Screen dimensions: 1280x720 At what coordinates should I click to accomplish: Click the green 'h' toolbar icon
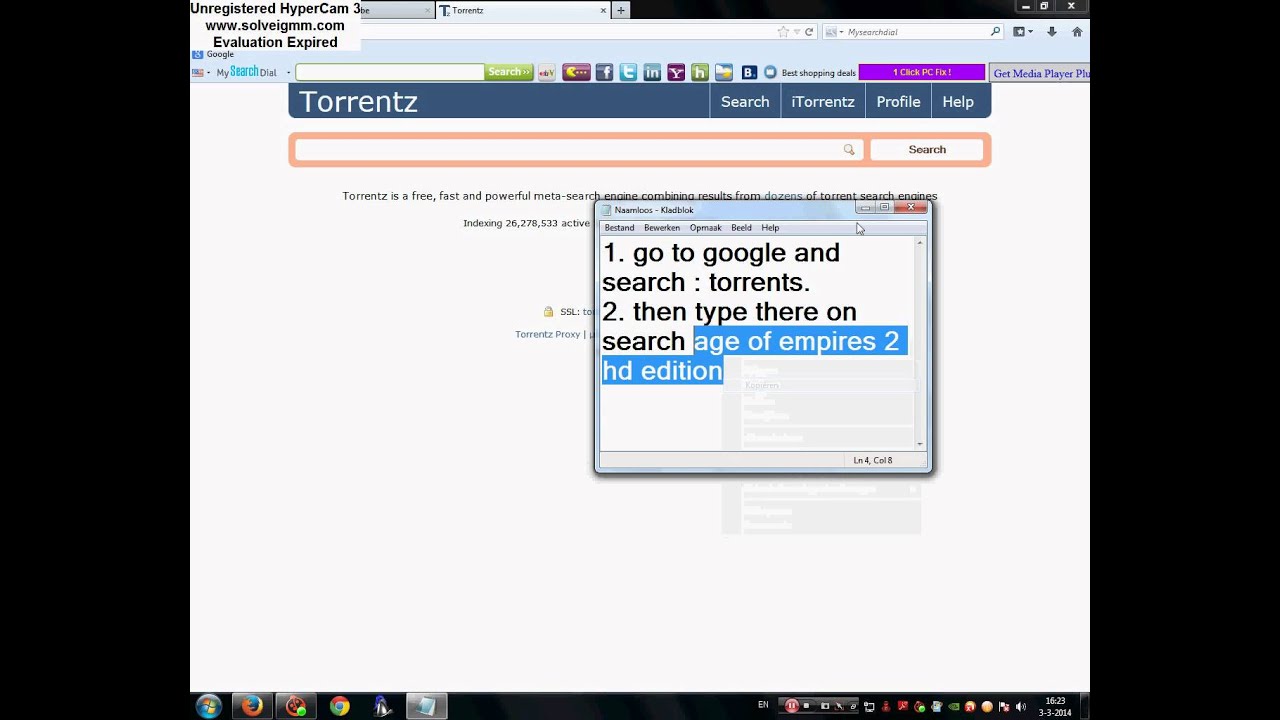700,72
